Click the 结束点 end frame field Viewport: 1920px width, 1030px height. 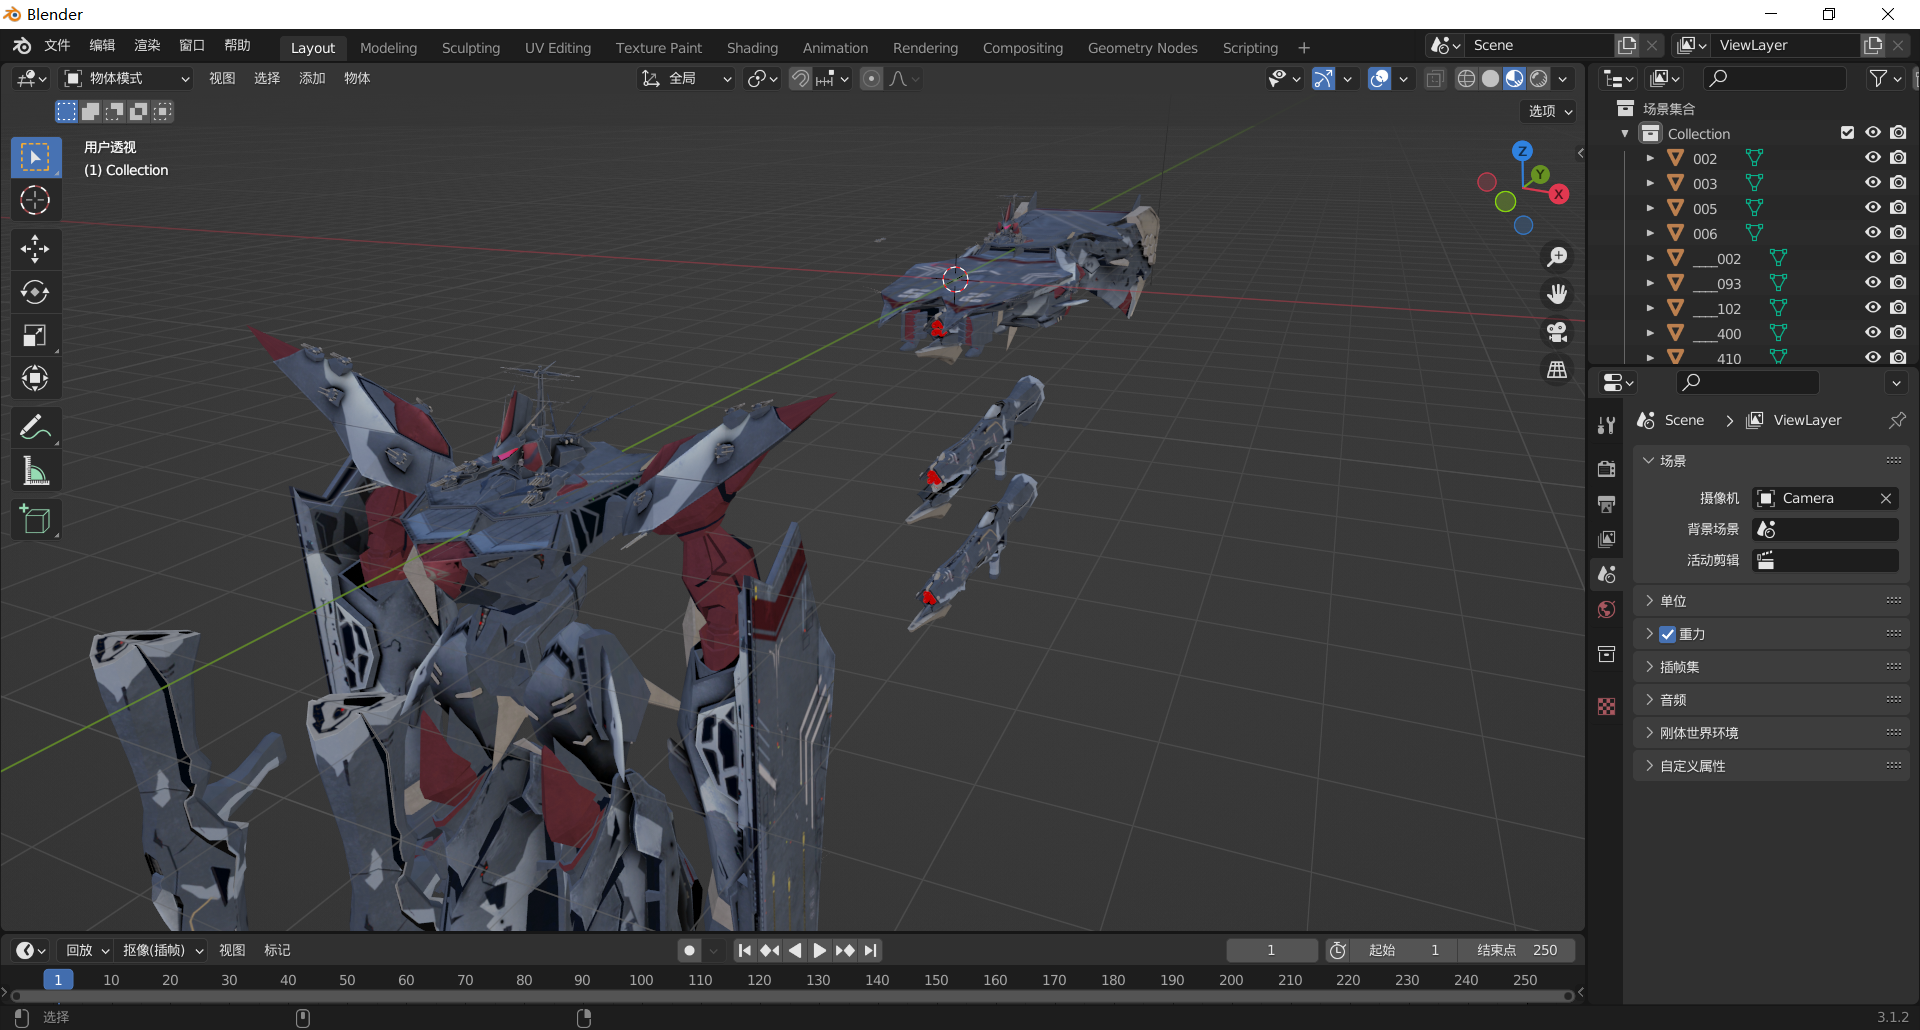(x=1516, y=950)
